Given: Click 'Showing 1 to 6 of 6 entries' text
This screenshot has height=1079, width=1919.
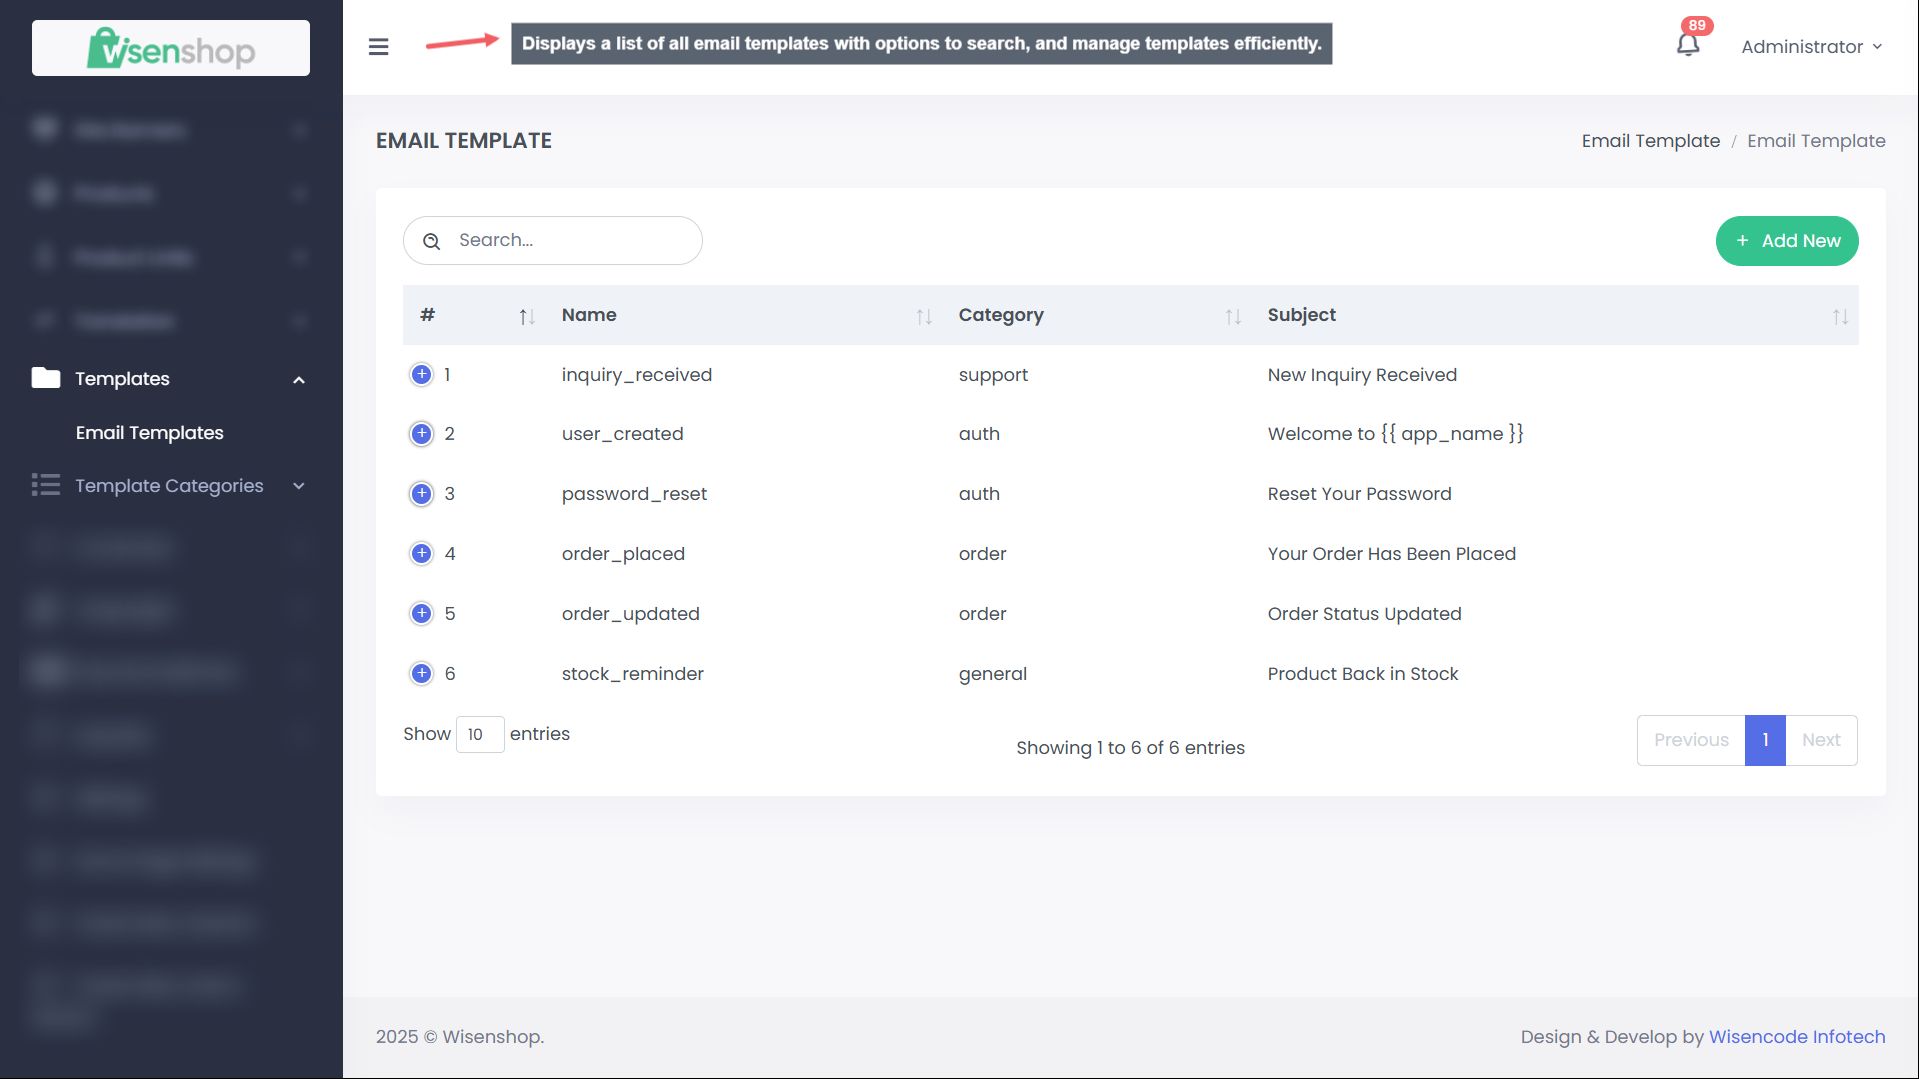Looking at the screenshot, I should (1130, 748).
